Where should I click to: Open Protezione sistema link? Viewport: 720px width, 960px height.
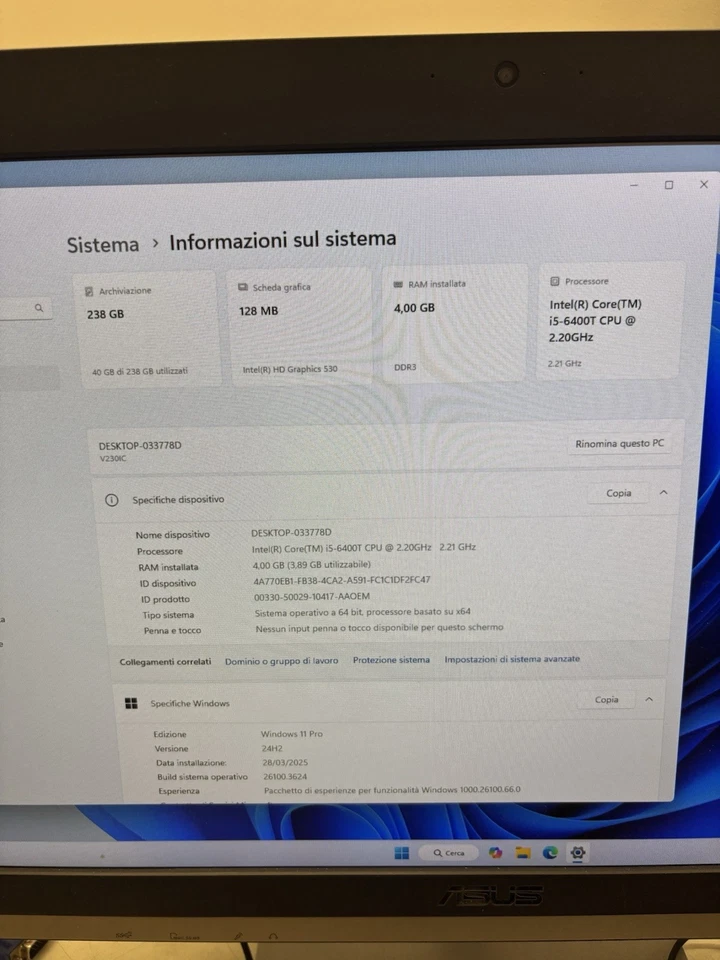[391, 660]
